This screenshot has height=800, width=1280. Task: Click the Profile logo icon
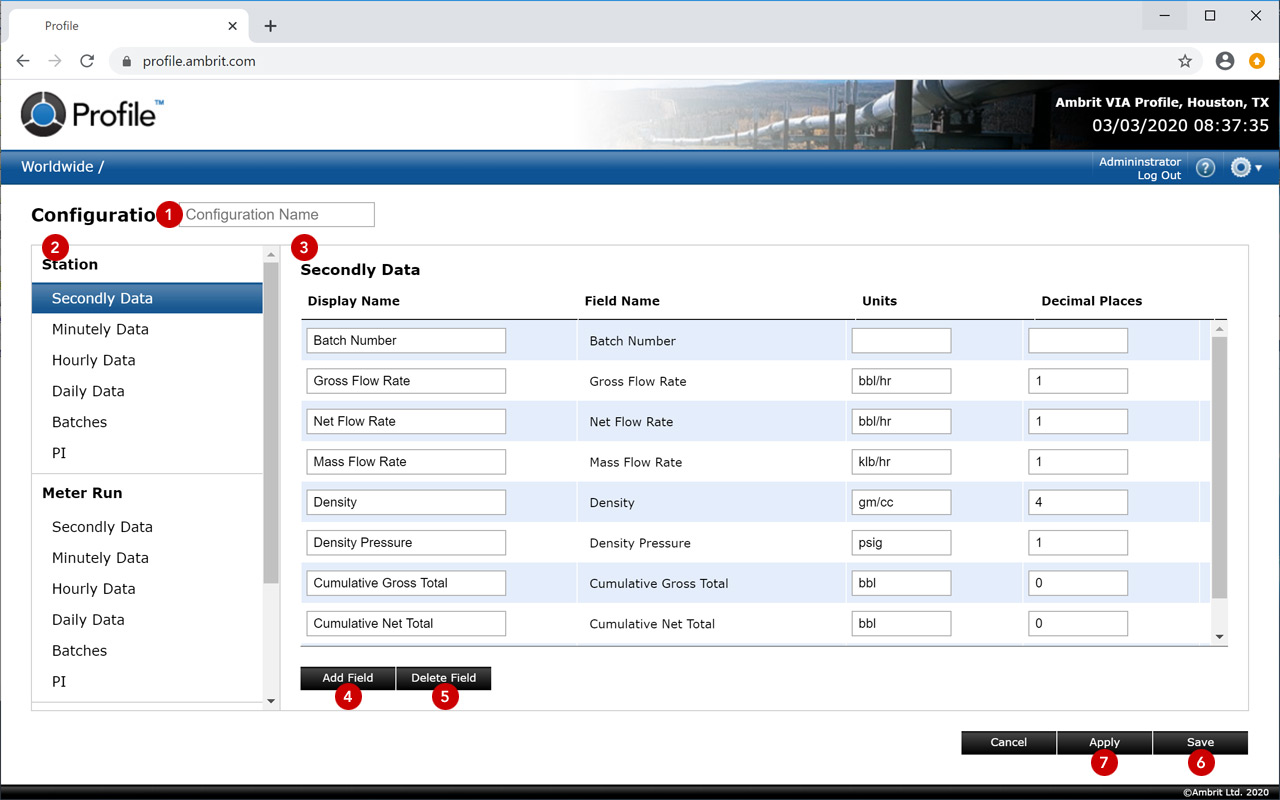pos(43,114)
